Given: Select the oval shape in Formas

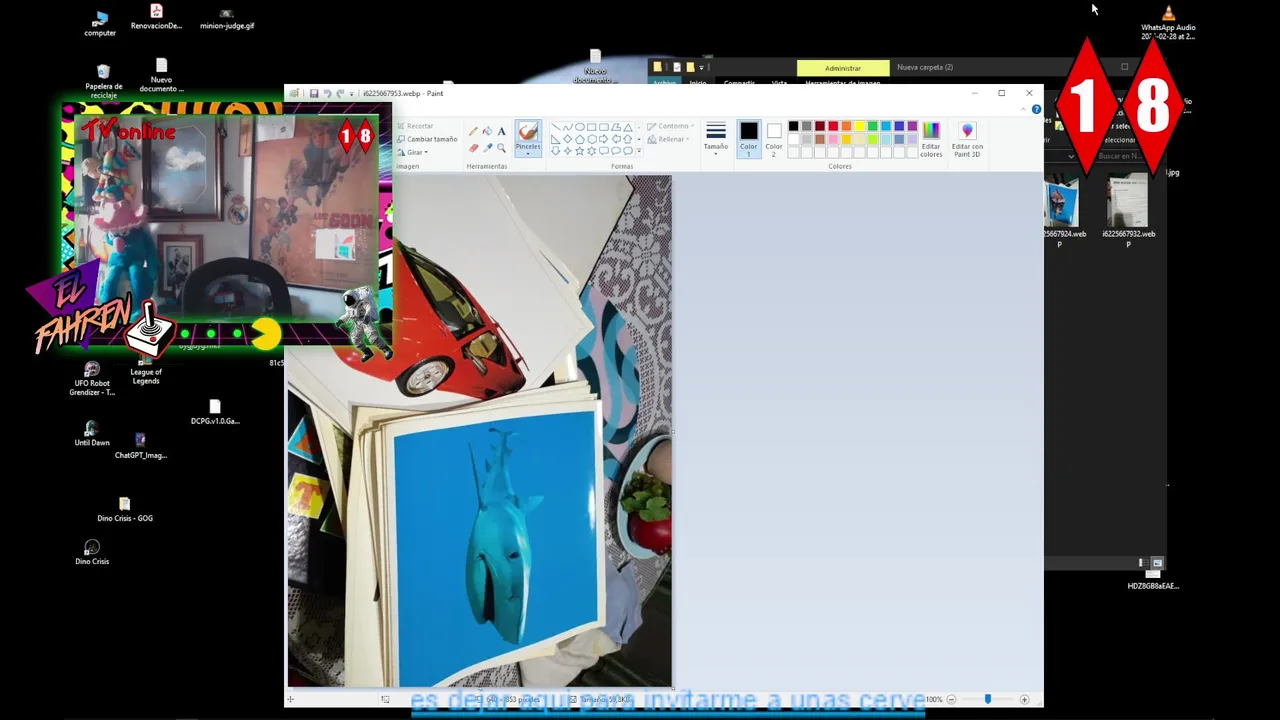Looking at the screenshot, I should 580,127.
